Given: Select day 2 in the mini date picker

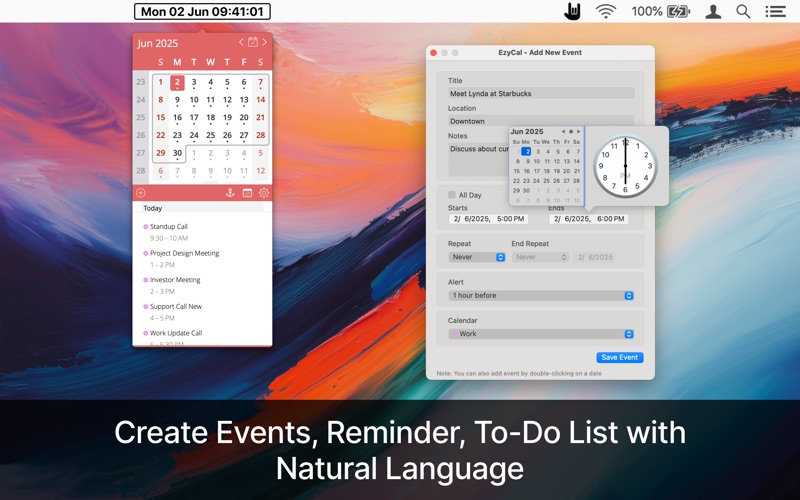Looking at the screenshot, I should 527,152.
